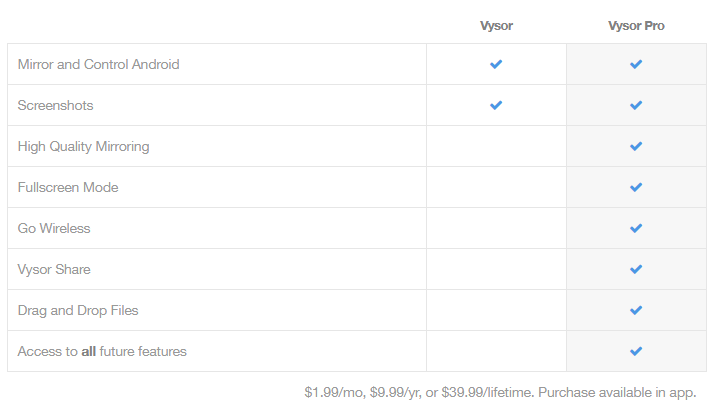
Task: Click the High Quality Mirroring label
Action: coord(83,146)
